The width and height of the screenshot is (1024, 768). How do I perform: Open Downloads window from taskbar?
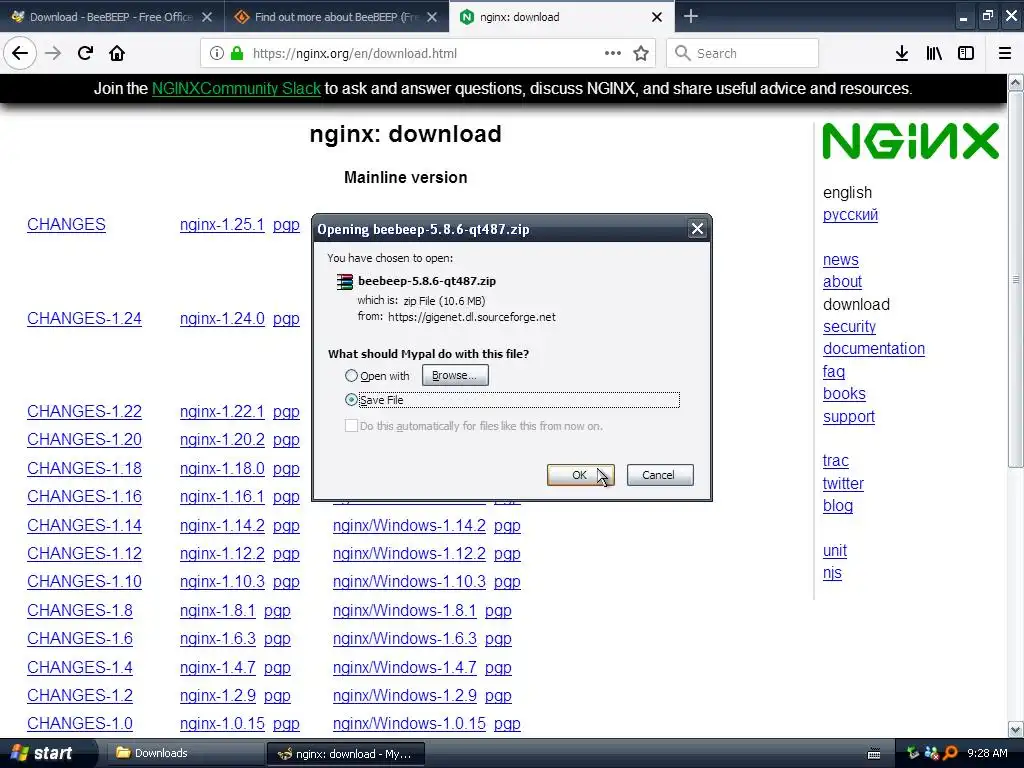[184, 753]
